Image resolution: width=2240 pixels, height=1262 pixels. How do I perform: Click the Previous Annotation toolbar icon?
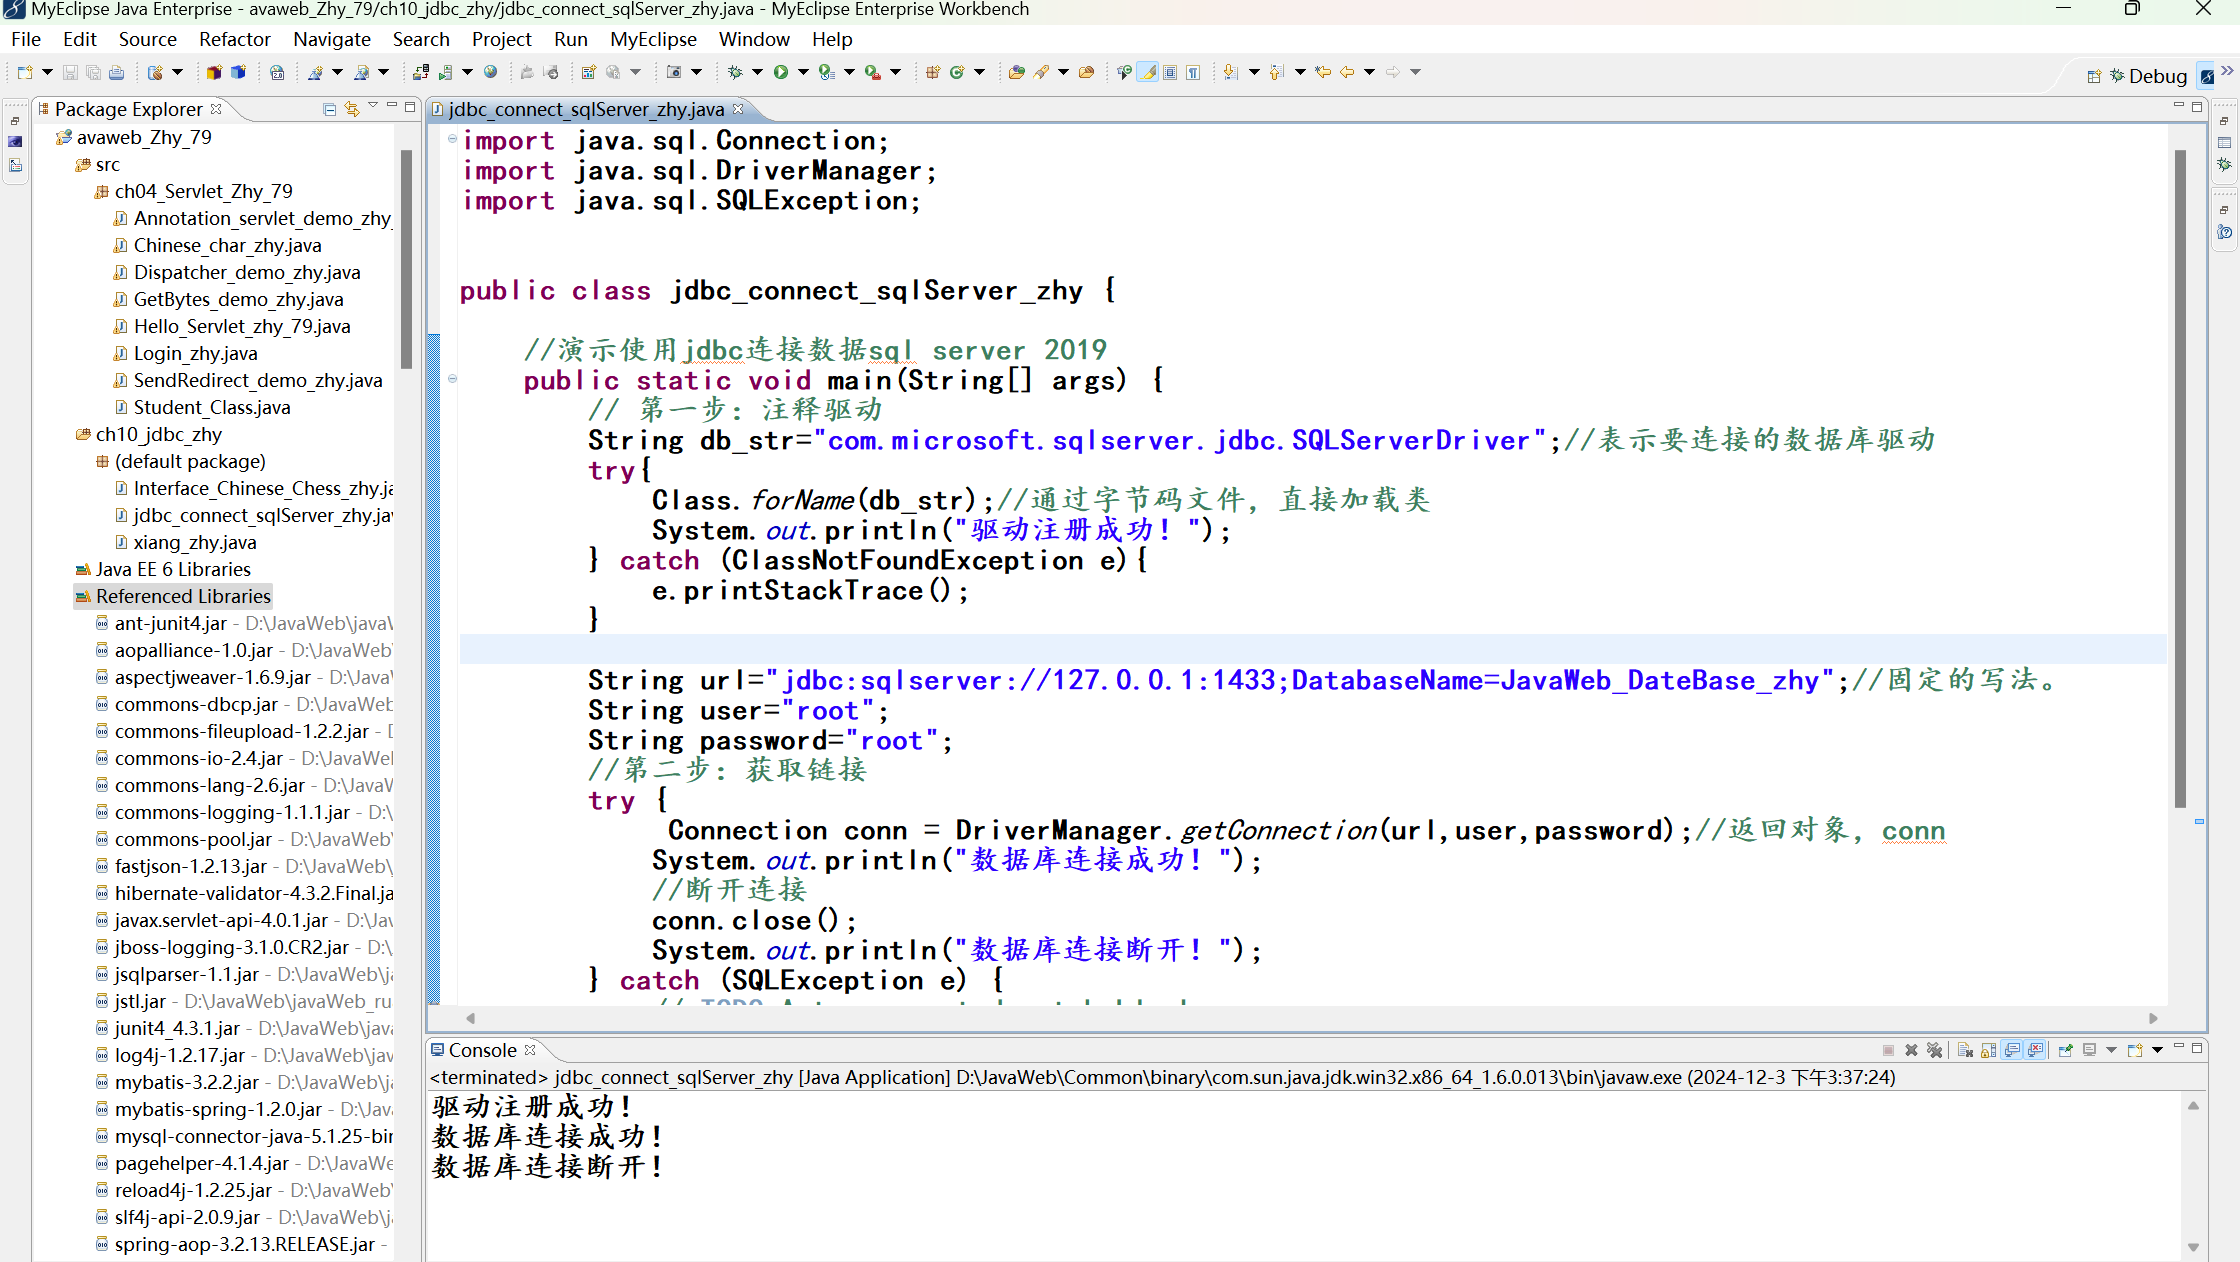1277,72
